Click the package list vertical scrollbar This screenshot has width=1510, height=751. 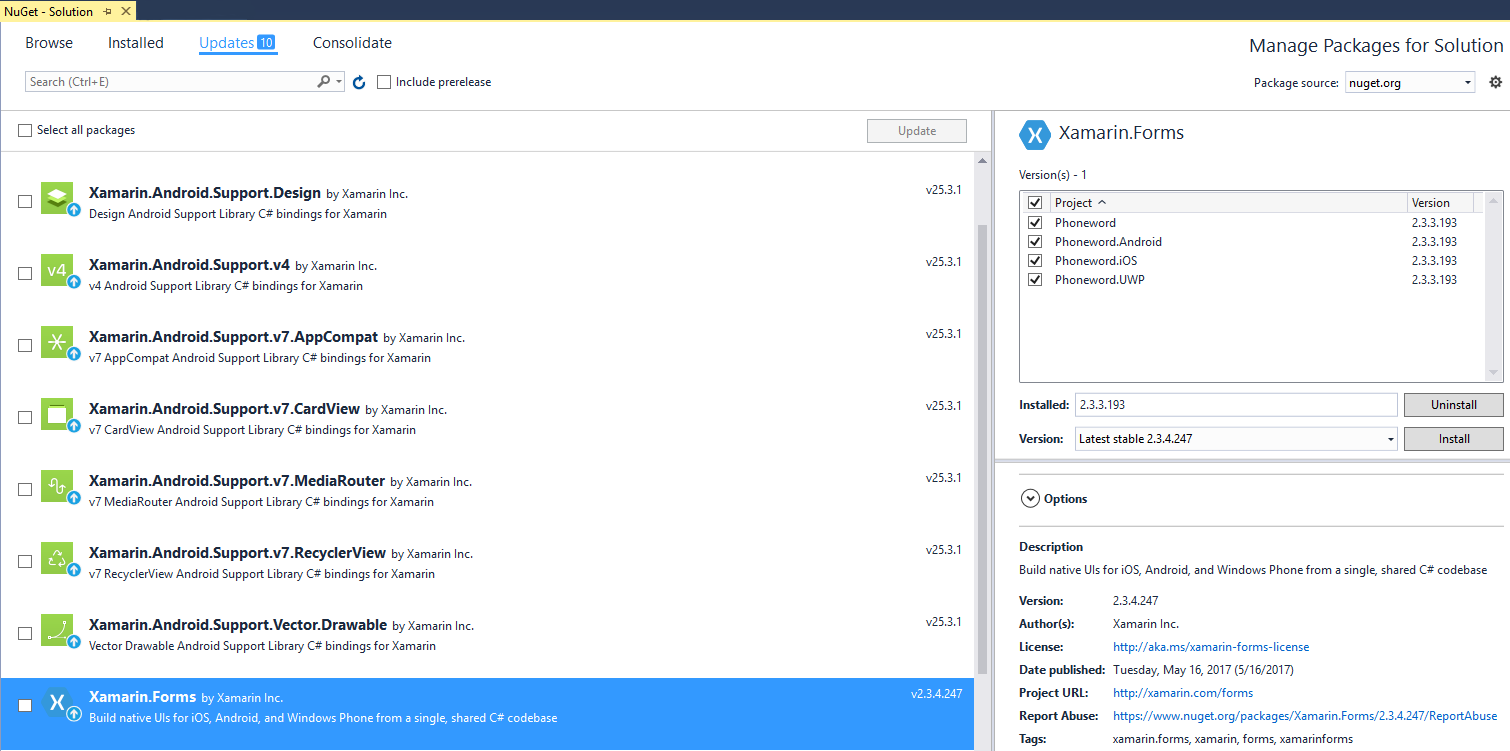(982, 448)
